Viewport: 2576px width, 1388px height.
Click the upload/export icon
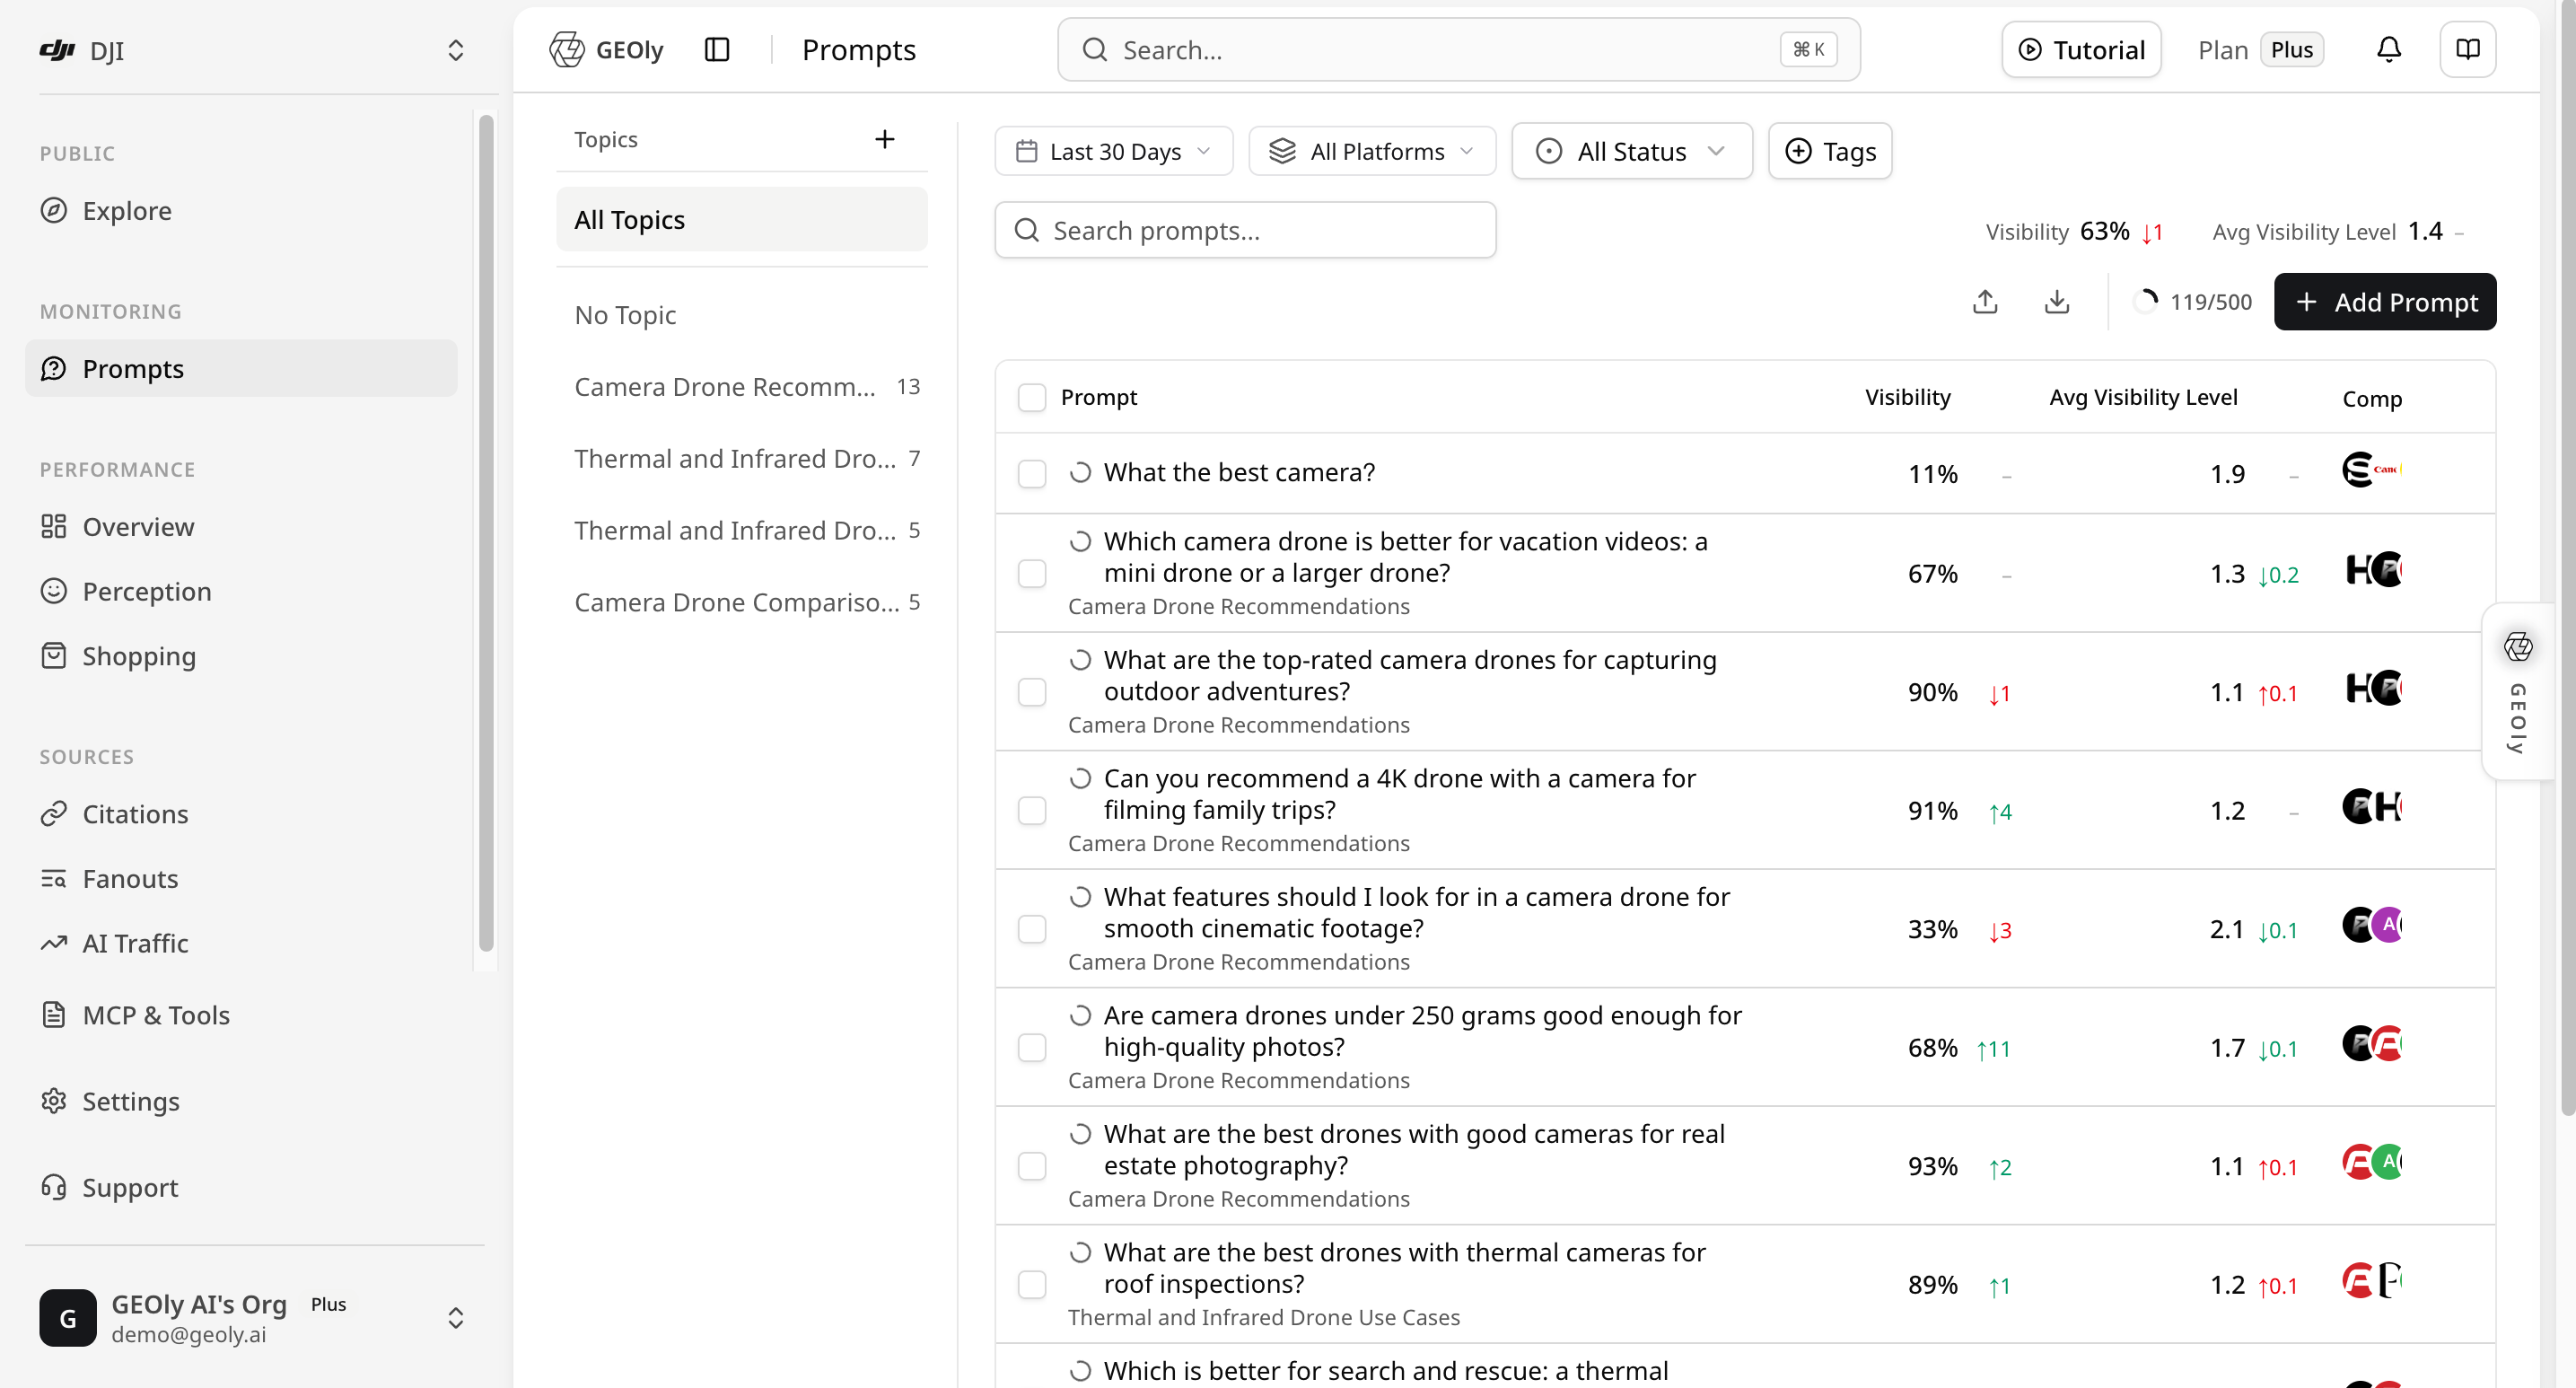[x=1985, y=301]
